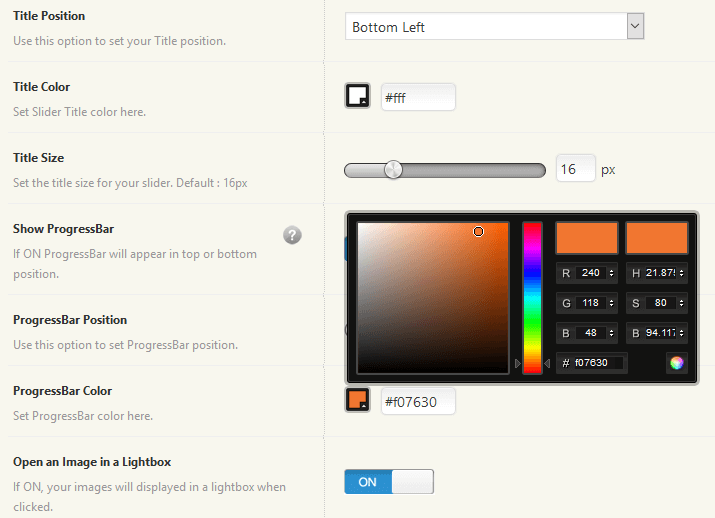Viewport: 715px width, 518px height.
Task: Click the saturation gradient selector circle
Action: tap(478, 232)
